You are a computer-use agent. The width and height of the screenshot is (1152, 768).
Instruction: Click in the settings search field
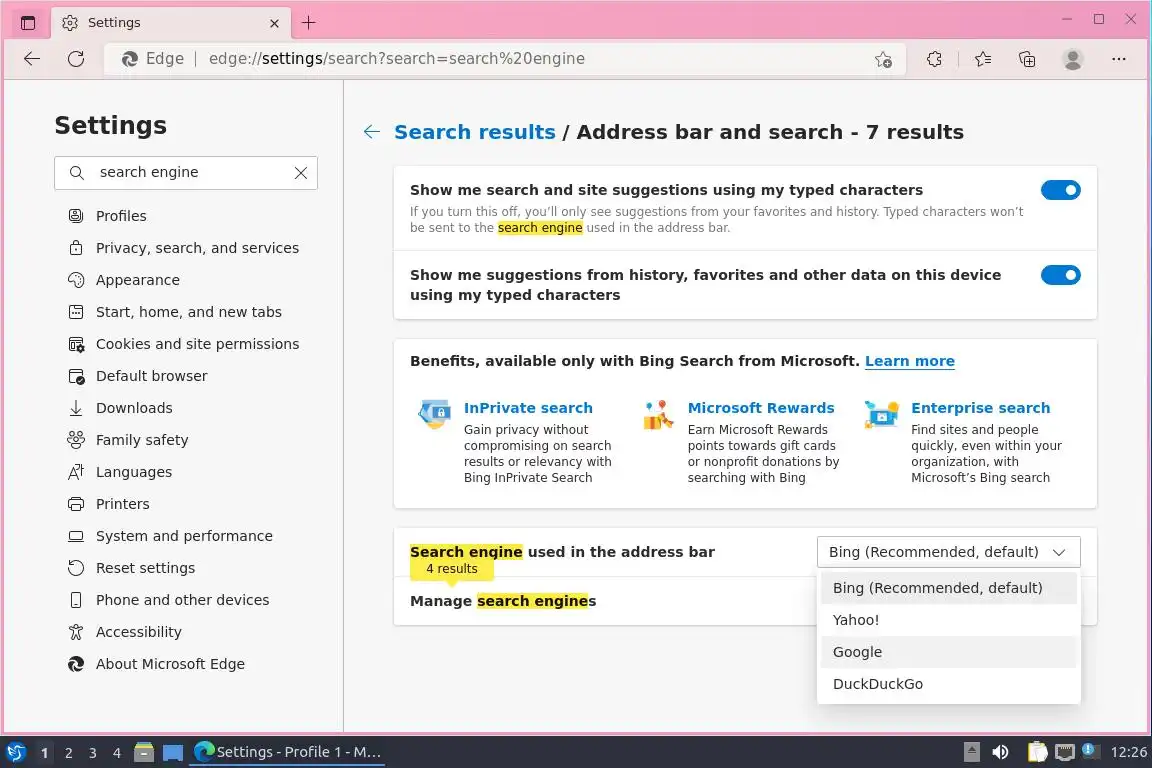click(x=186, y=173)
